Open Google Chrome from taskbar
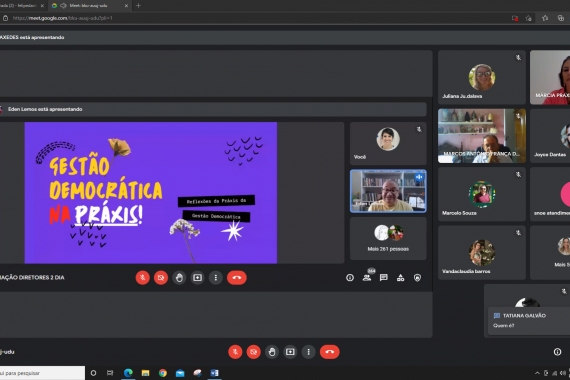The image size is (570, 380). (162, 373)
